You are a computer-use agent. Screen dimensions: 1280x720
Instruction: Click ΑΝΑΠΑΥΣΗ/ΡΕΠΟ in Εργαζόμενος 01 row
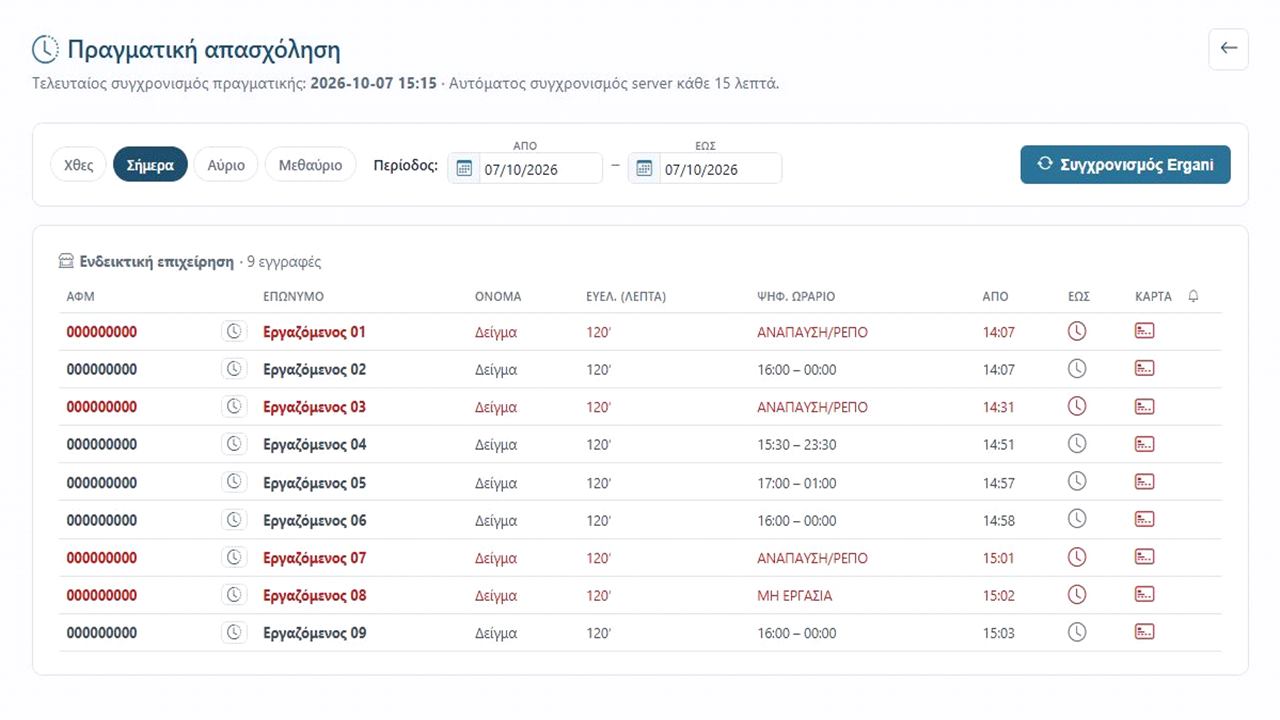click(812, 332)
